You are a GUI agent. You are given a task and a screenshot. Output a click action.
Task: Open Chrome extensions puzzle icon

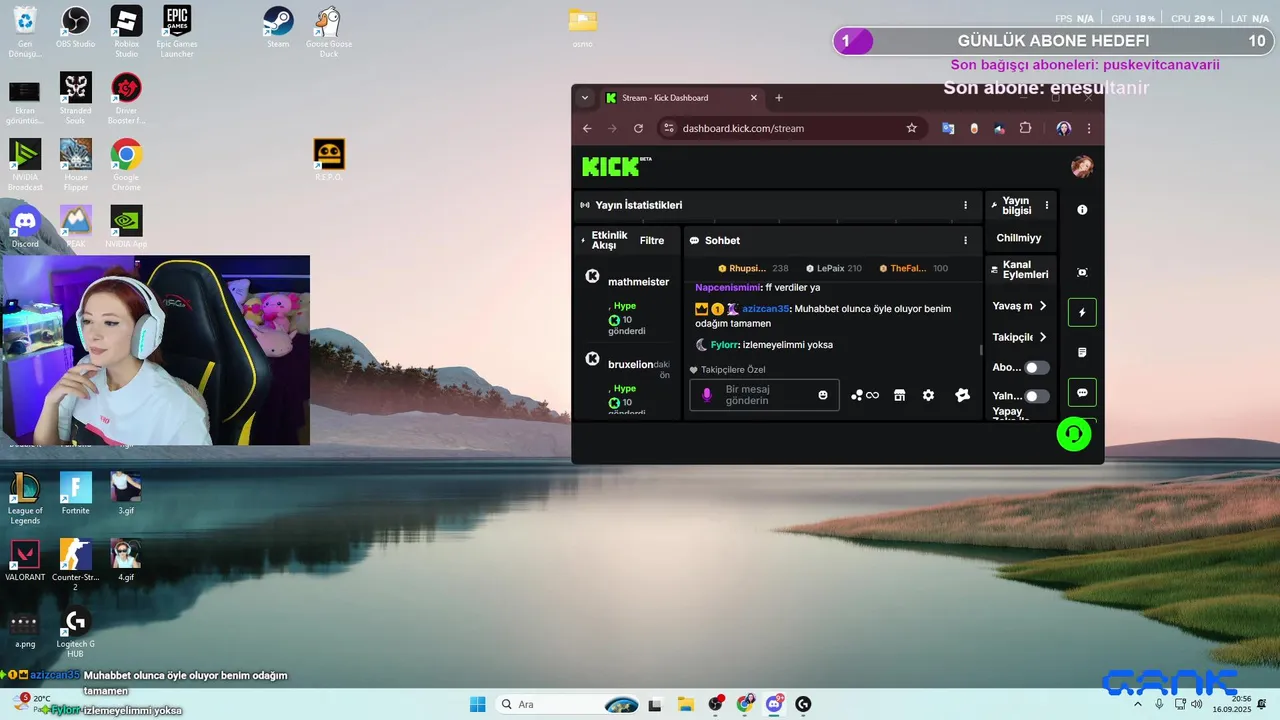1025,128
